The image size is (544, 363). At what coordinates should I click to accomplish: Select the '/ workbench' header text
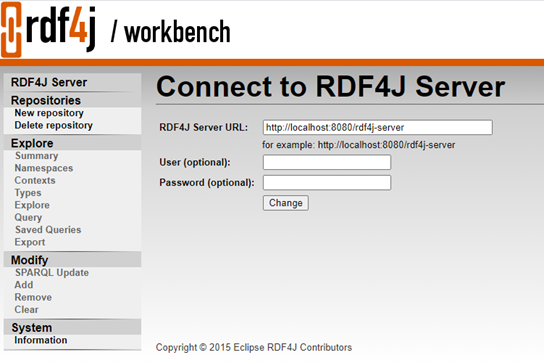click(171, 32)
